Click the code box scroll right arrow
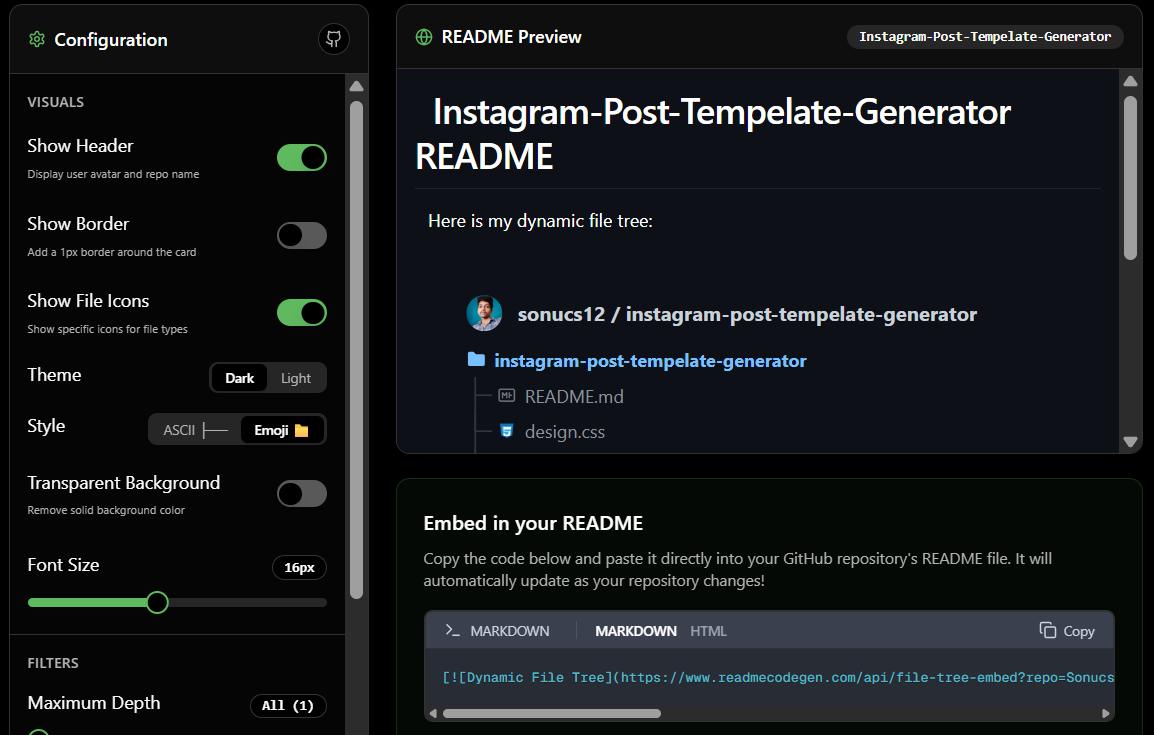Image resolution: width=1154 pixels, height=735 pixels. 1105,713
